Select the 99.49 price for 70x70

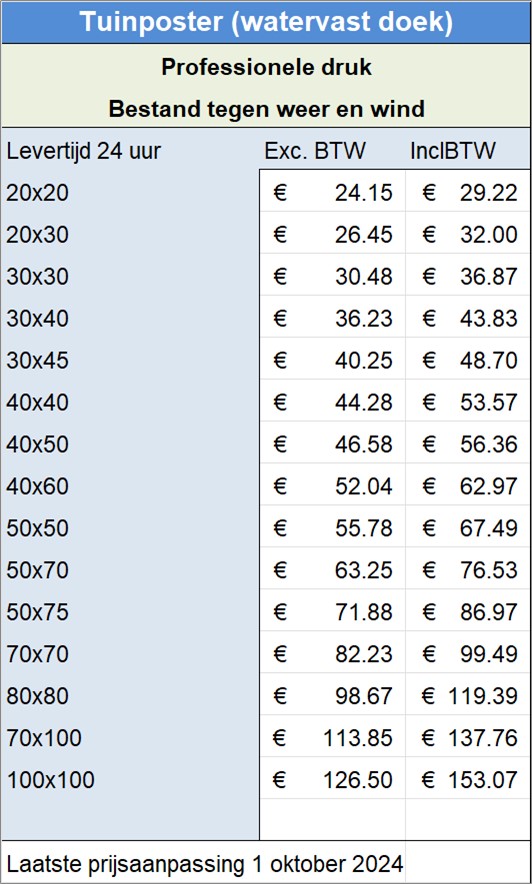[468, 654]
